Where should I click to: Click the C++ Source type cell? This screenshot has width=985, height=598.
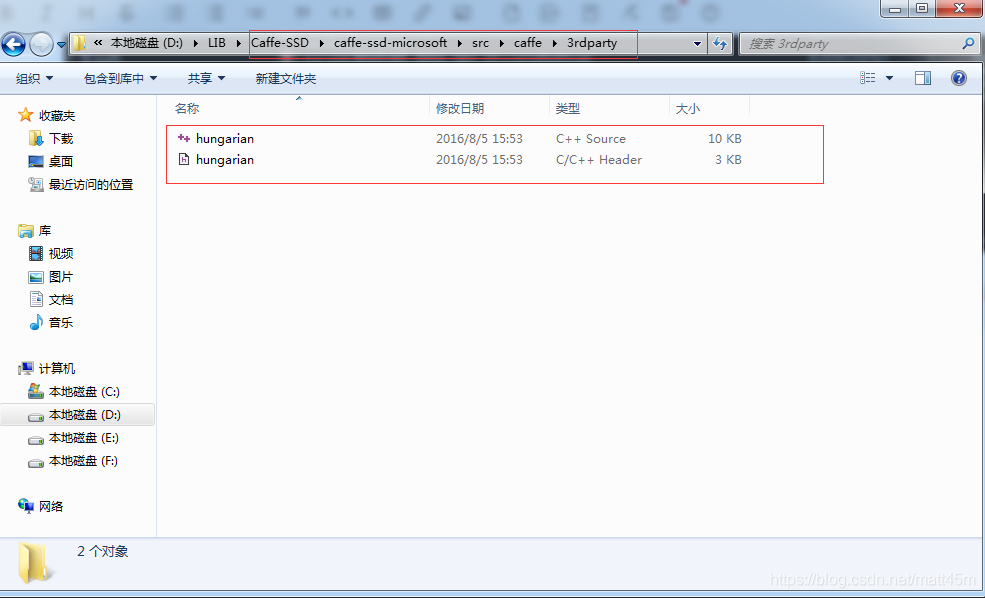[x=591, y=139]
